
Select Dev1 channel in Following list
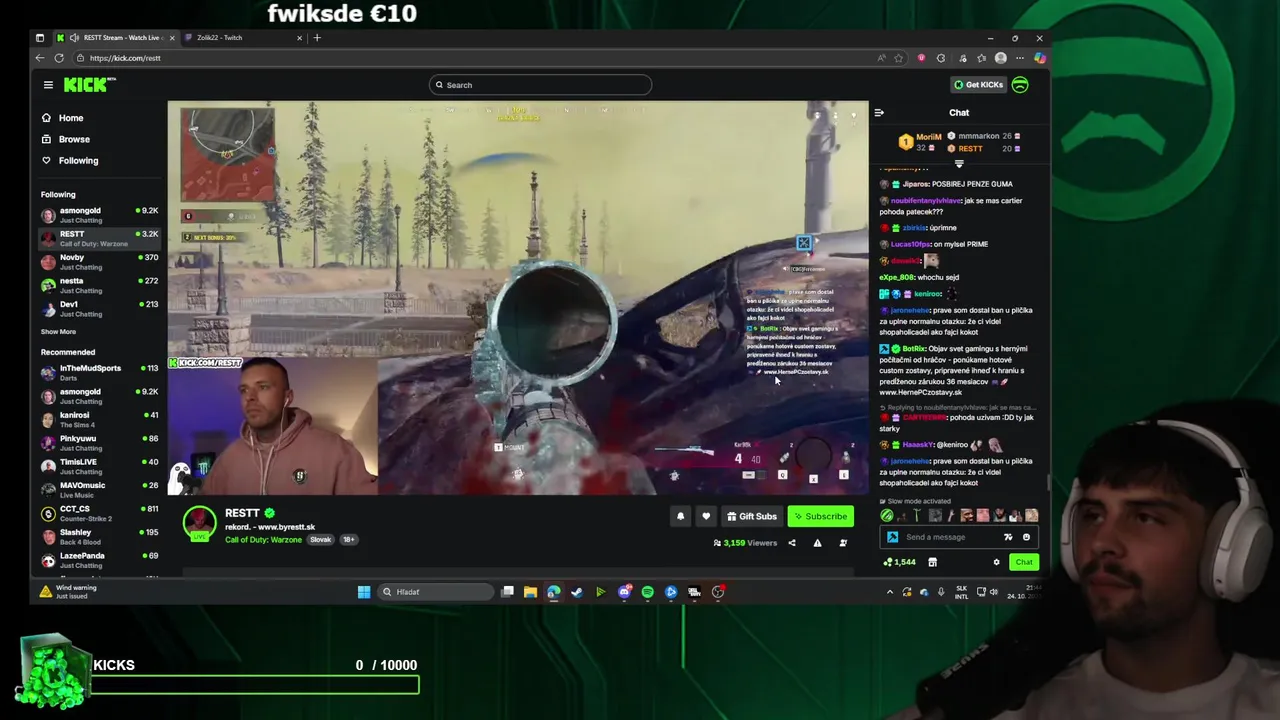coord(99,308)
